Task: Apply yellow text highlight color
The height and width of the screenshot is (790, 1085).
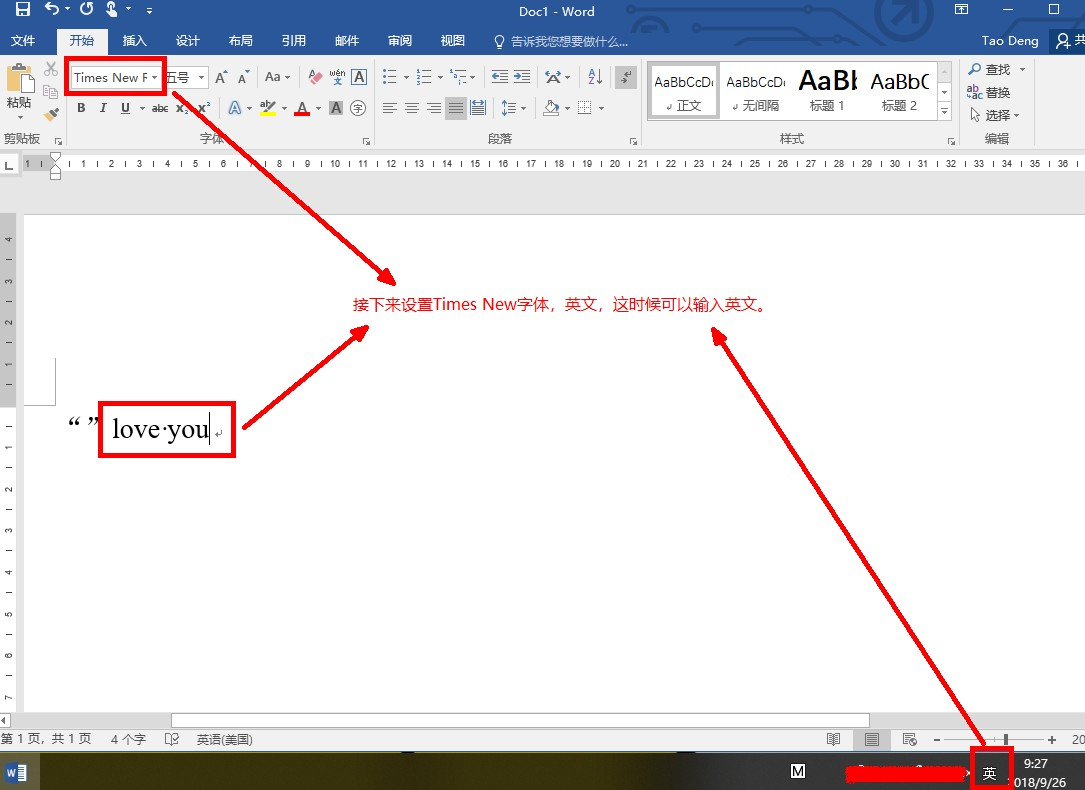Action: pyautogui.click(x=268, y=108)
